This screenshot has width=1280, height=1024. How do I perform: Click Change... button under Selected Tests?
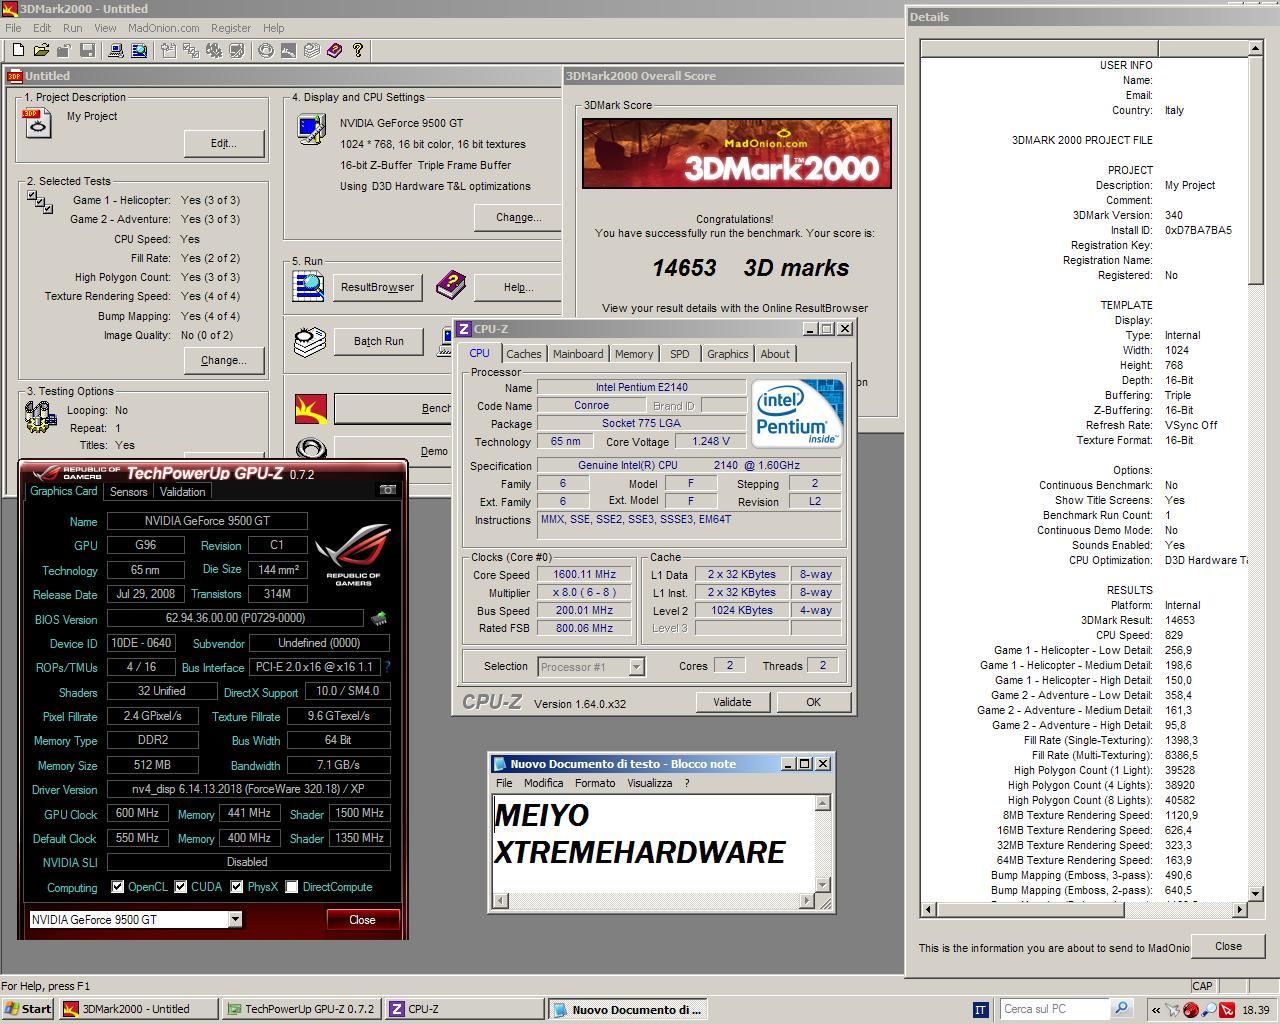[x=224, y=360]
